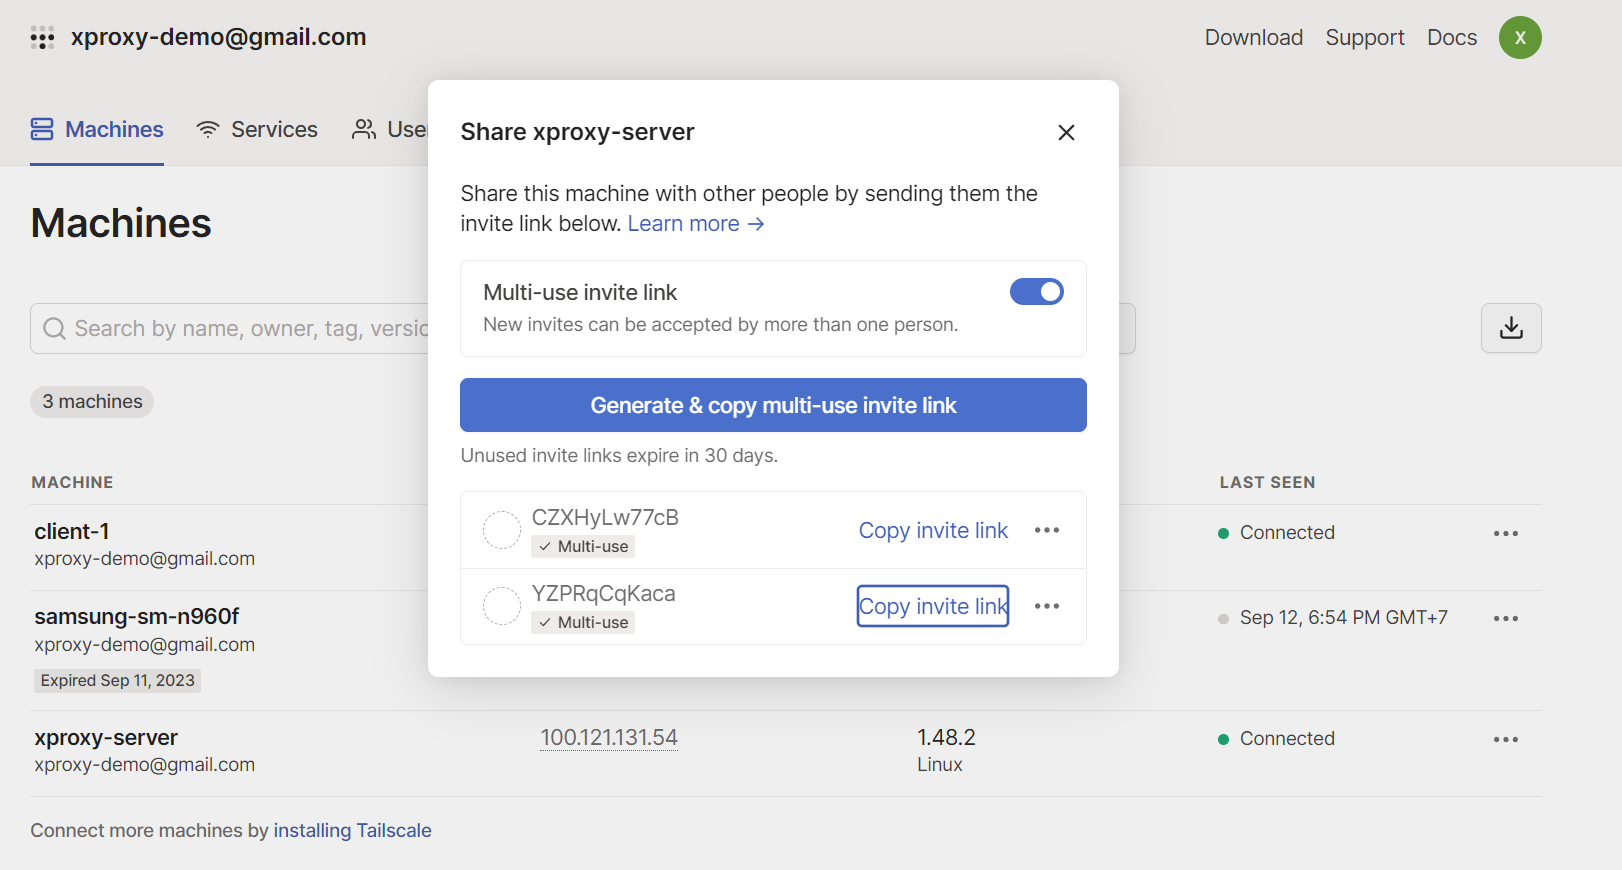Screen dimensions: 1622x870
Task: Follow the Learn more link
Action: coord(696,223)
